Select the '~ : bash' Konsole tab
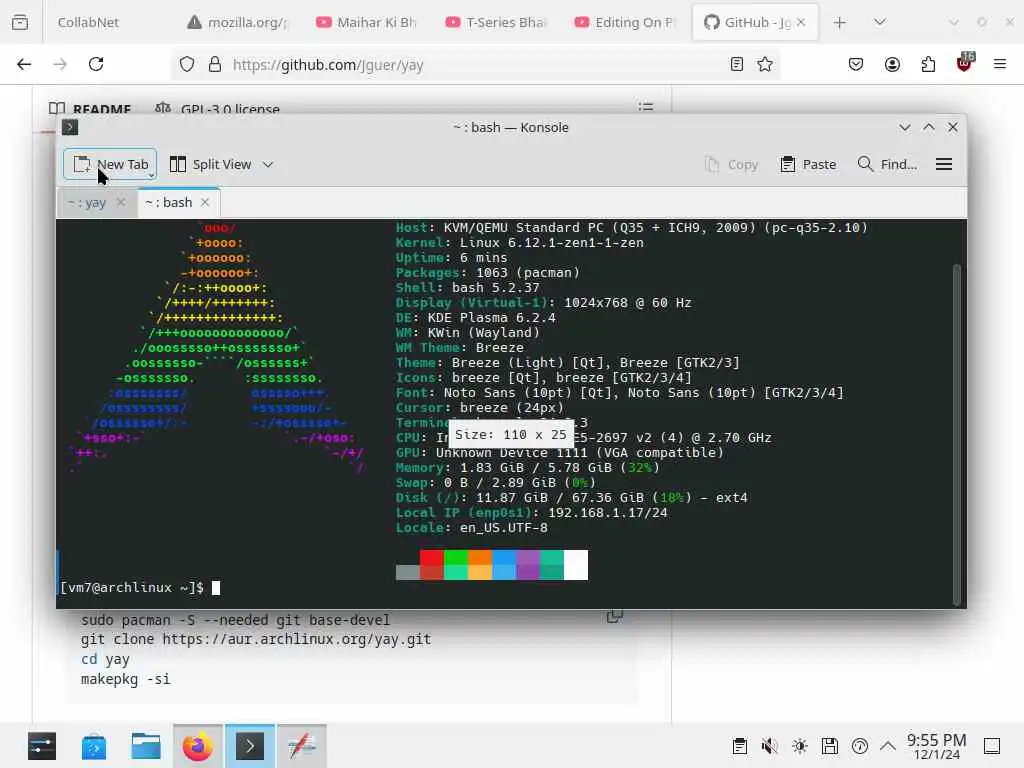The height and width of the screenshot is (768, 1024). [168, 202]
